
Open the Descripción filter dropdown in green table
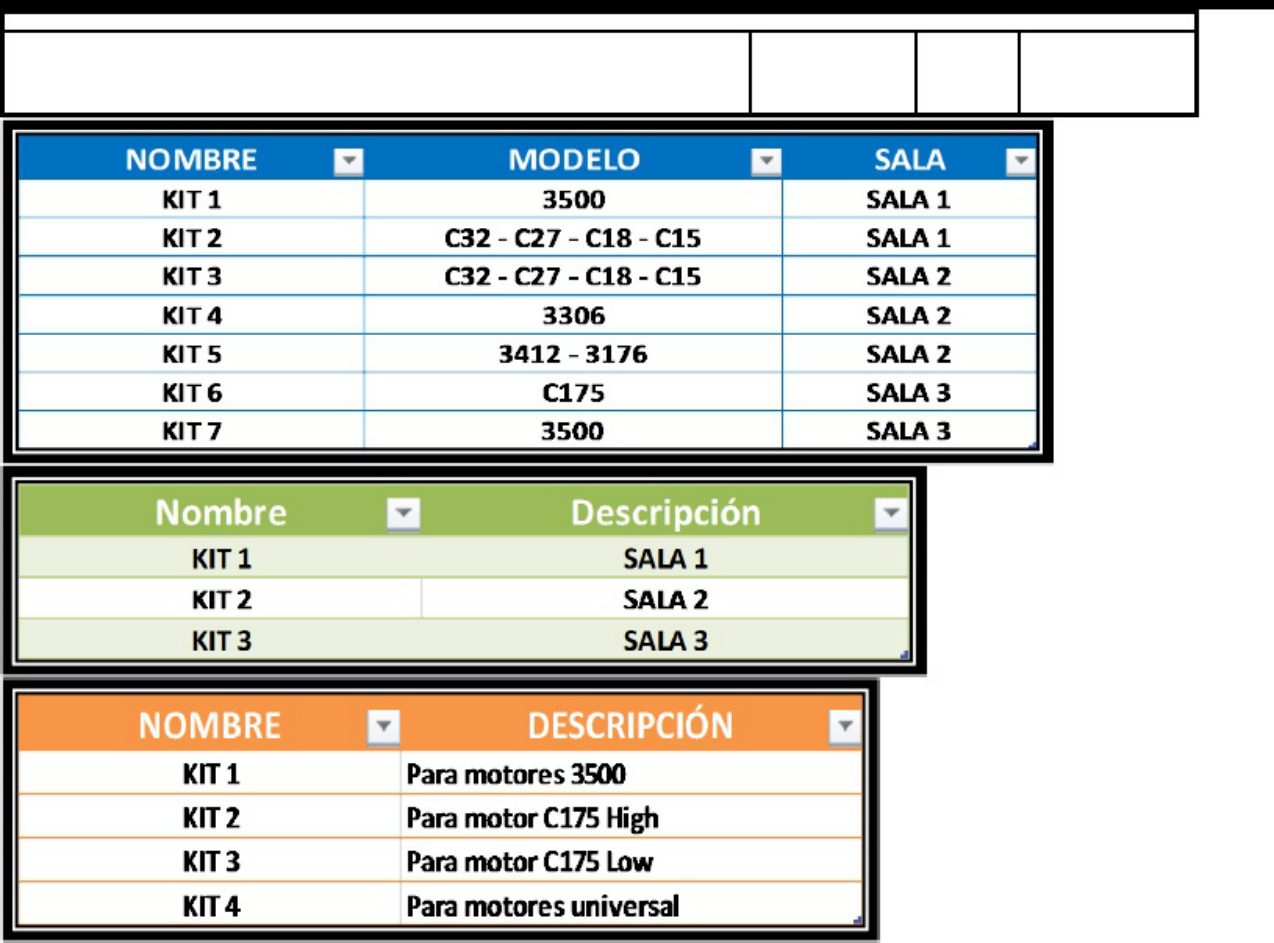890,515
